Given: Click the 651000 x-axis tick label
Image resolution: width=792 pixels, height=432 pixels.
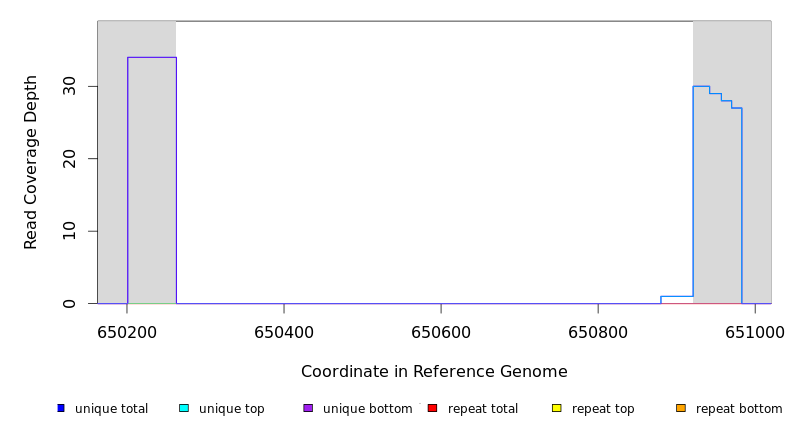Looking at the screenshot, I should pos(754,331).
